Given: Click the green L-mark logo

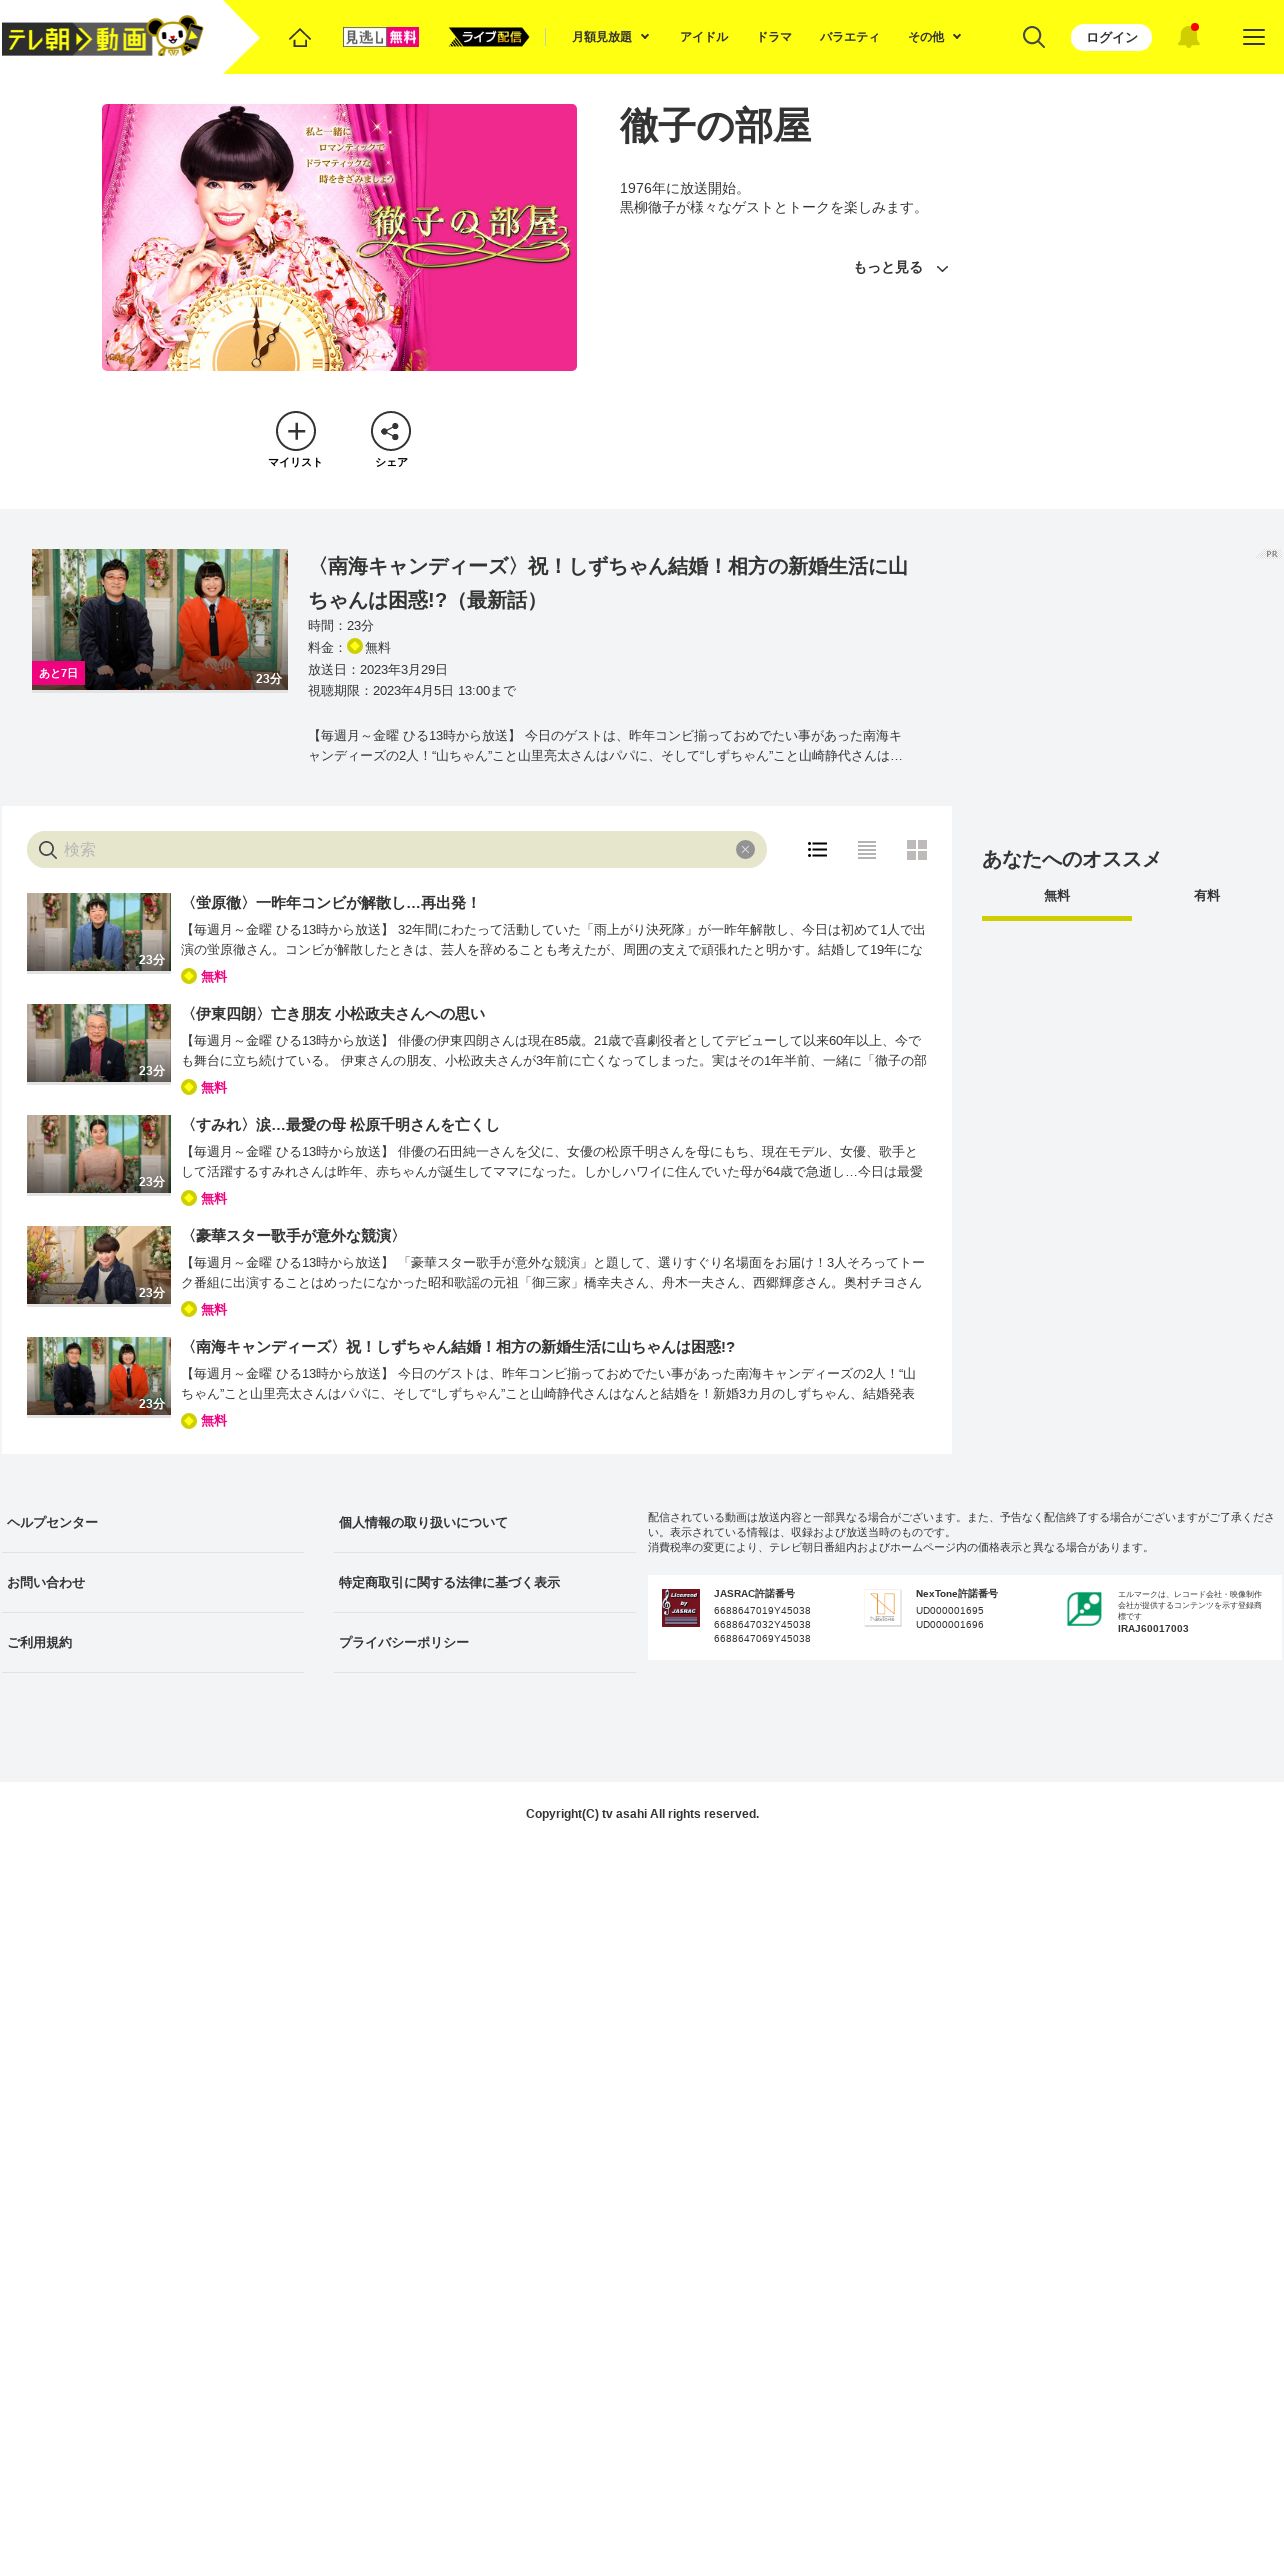Looking at the screenshot, I should pyautogui.click(x=1084, y=1608).
